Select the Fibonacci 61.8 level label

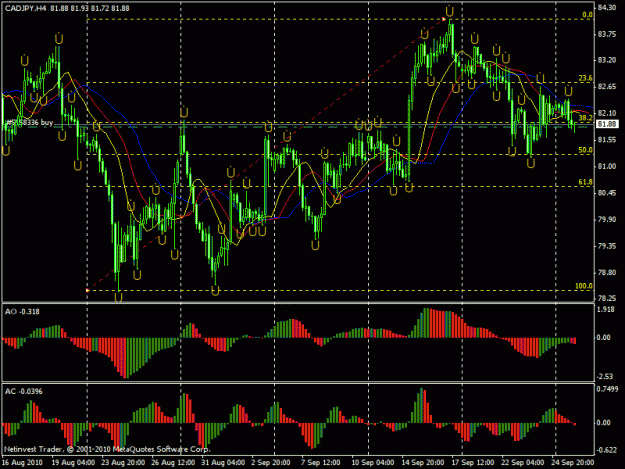pyautogui.click(x=585, y=182)
